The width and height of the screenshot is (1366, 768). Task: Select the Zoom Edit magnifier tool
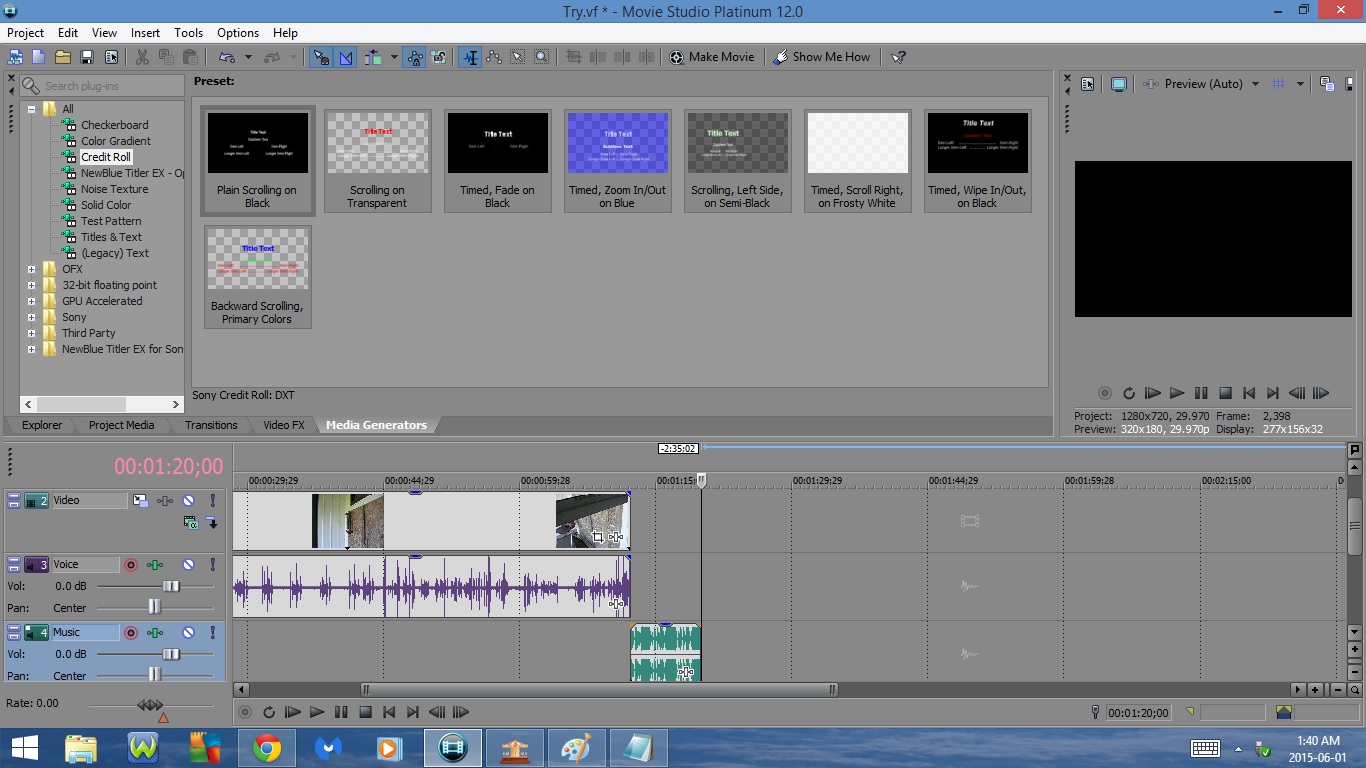541,57
